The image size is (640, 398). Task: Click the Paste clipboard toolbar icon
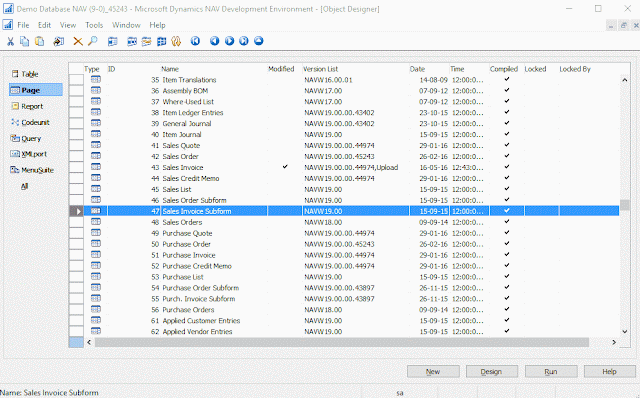pyautogui.click(x=40, y=41)
